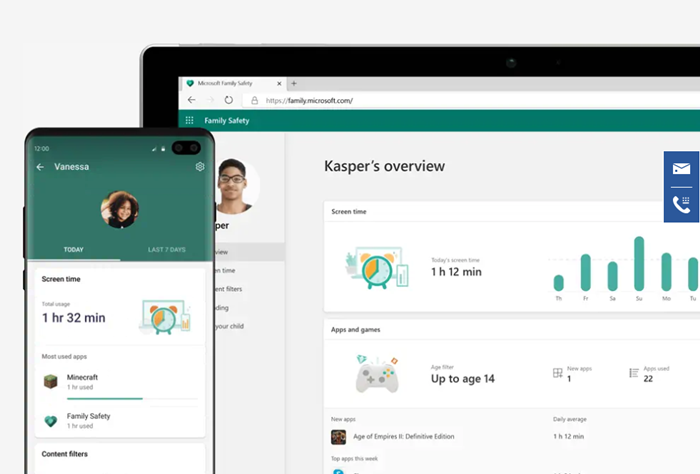Click the browser back arrow
Viewport: 700px width, 474px height.
tap(192, 100)
